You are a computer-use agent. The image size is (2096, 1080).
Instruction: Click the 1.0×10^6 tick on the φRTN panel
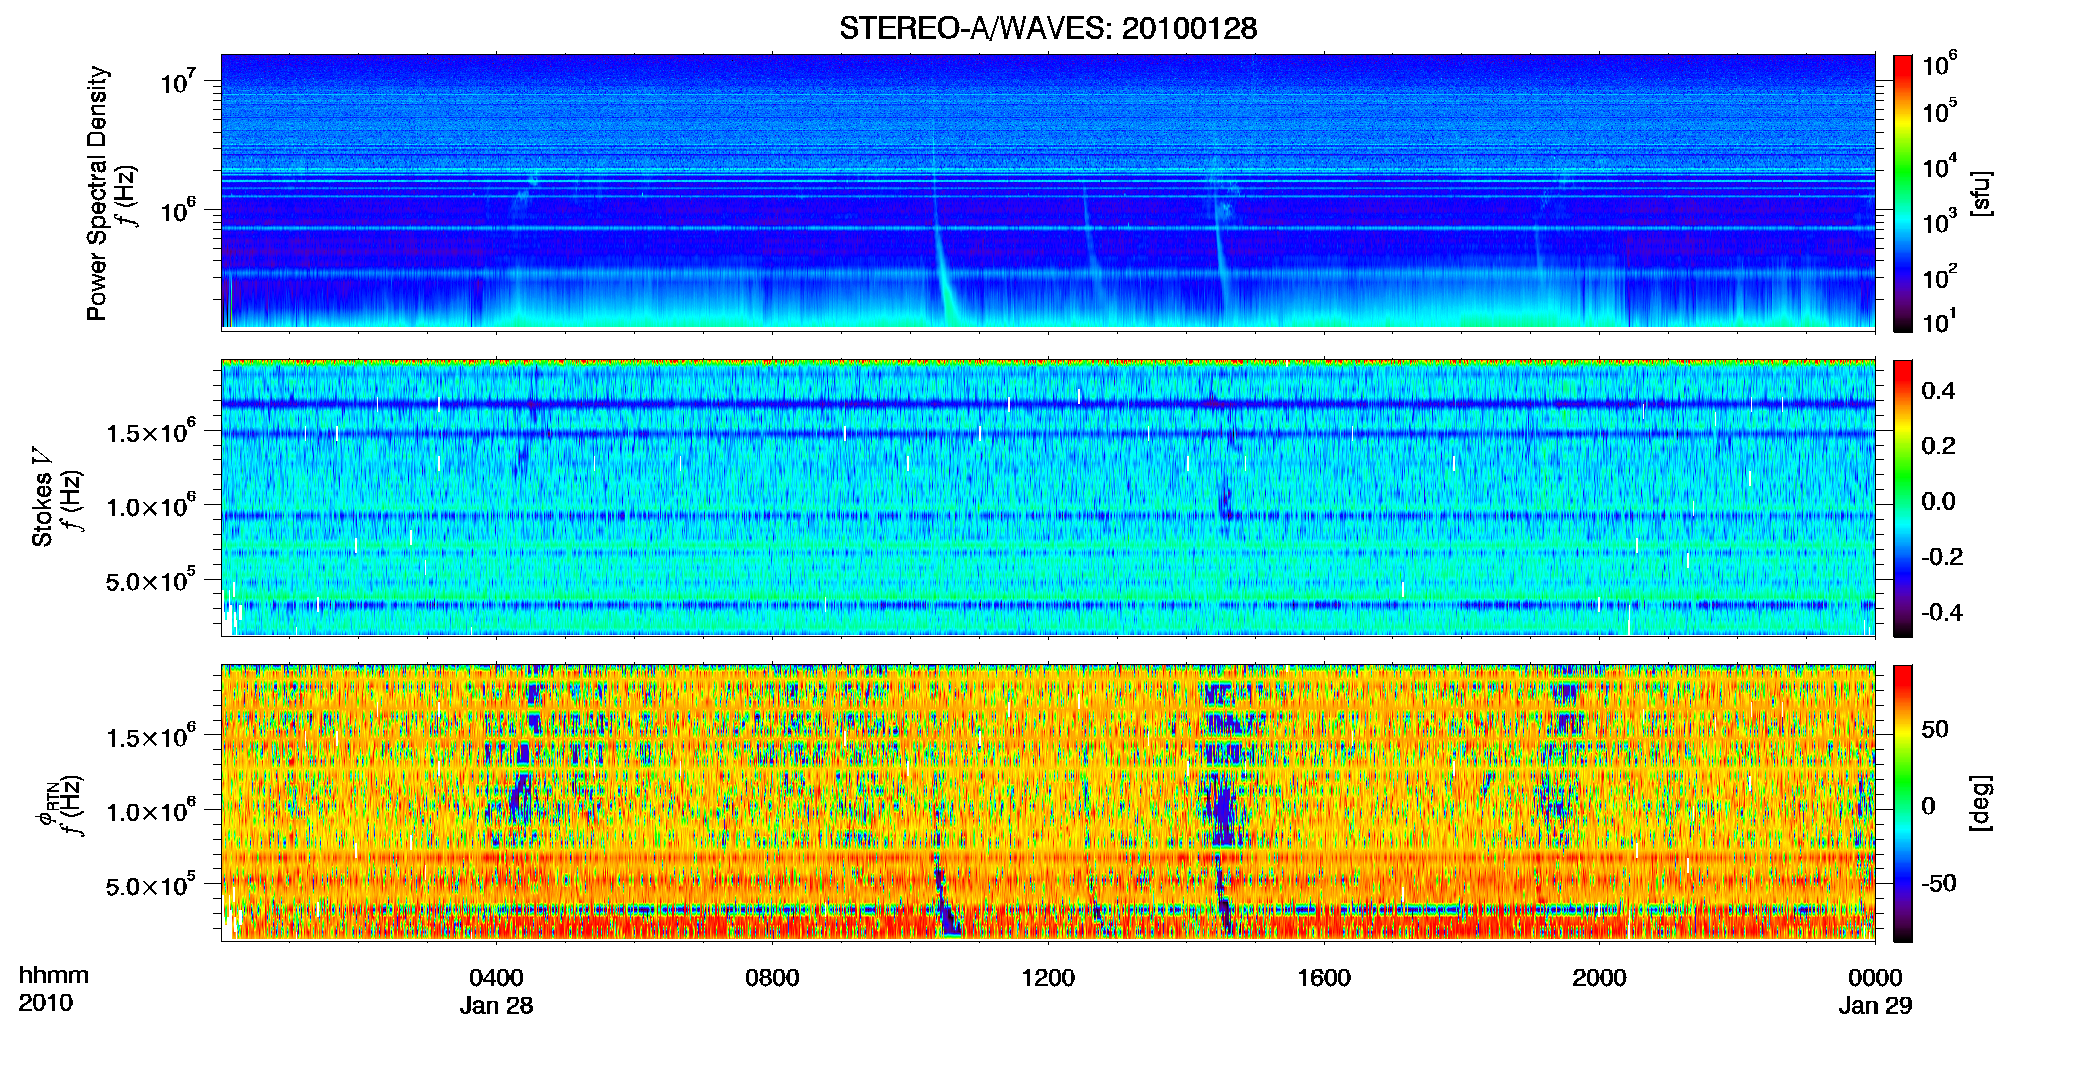[x=151, y=810]
